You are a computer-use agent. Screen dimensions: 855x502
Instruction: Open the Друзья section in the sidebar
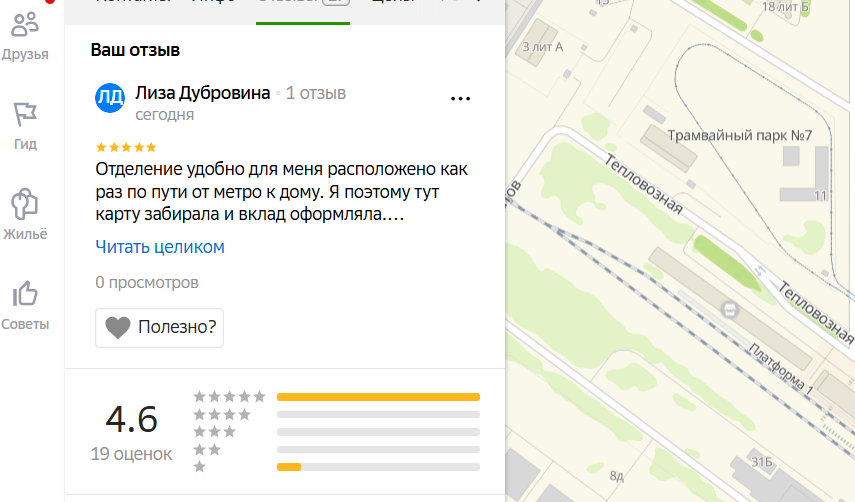pos(25,35)
